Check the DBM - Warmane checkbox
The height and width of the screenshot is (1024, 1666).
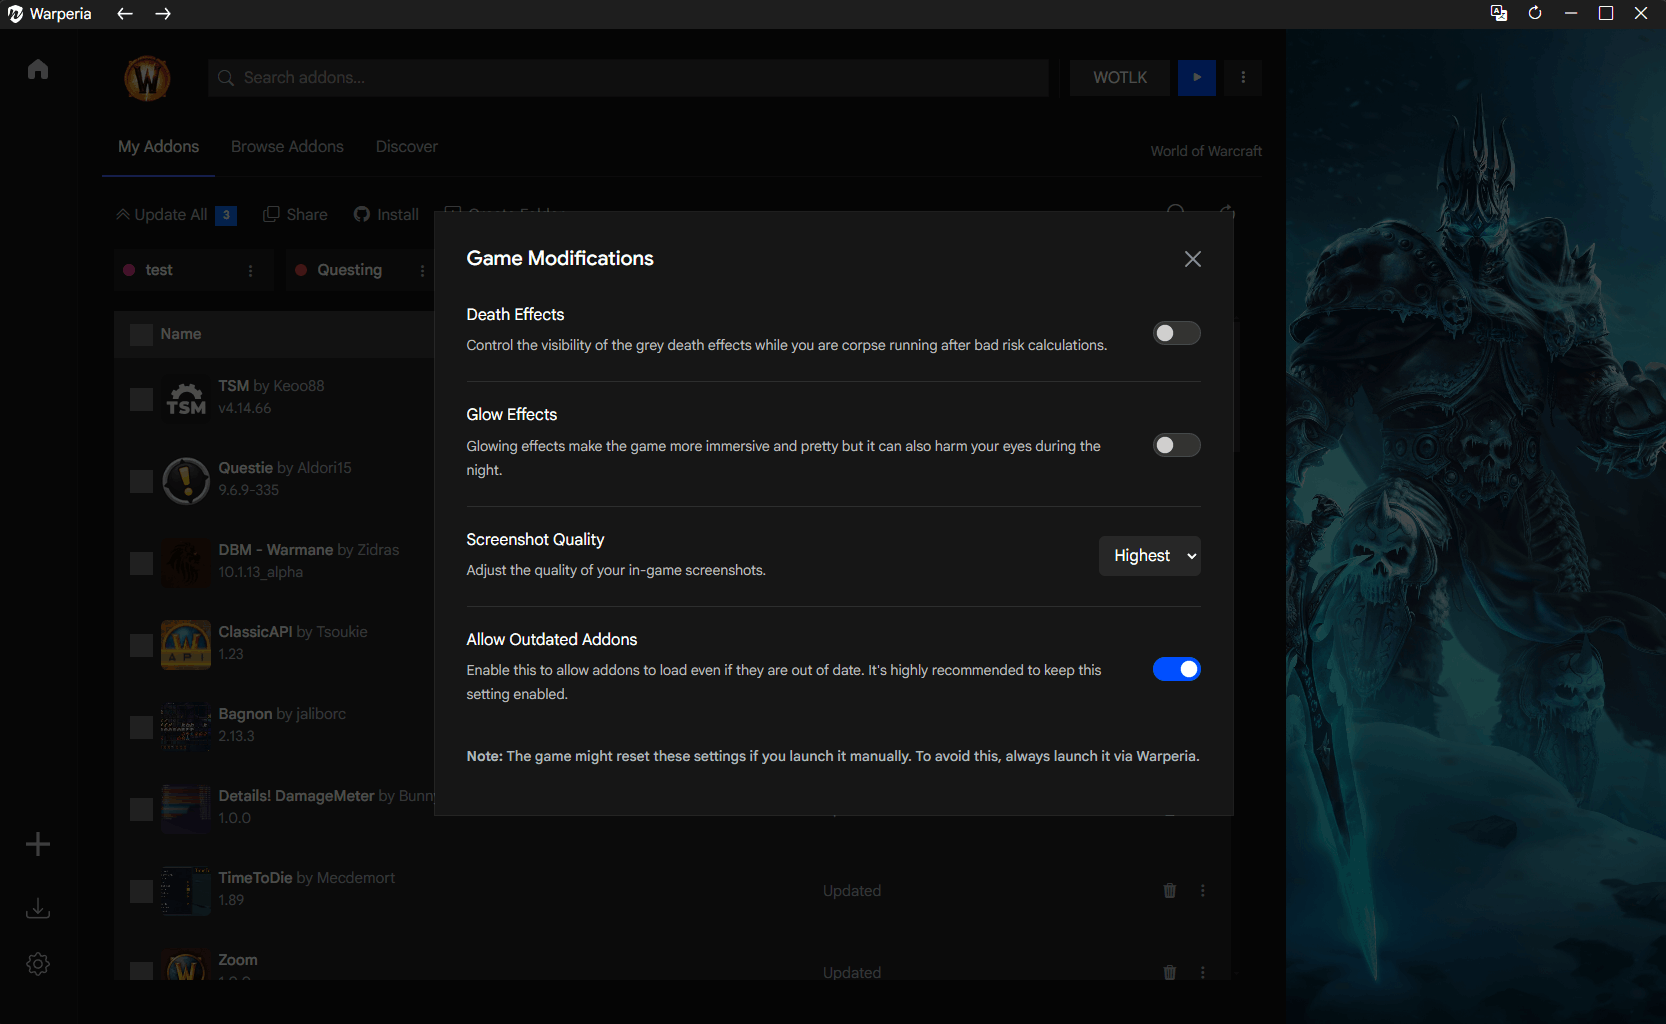141,564
